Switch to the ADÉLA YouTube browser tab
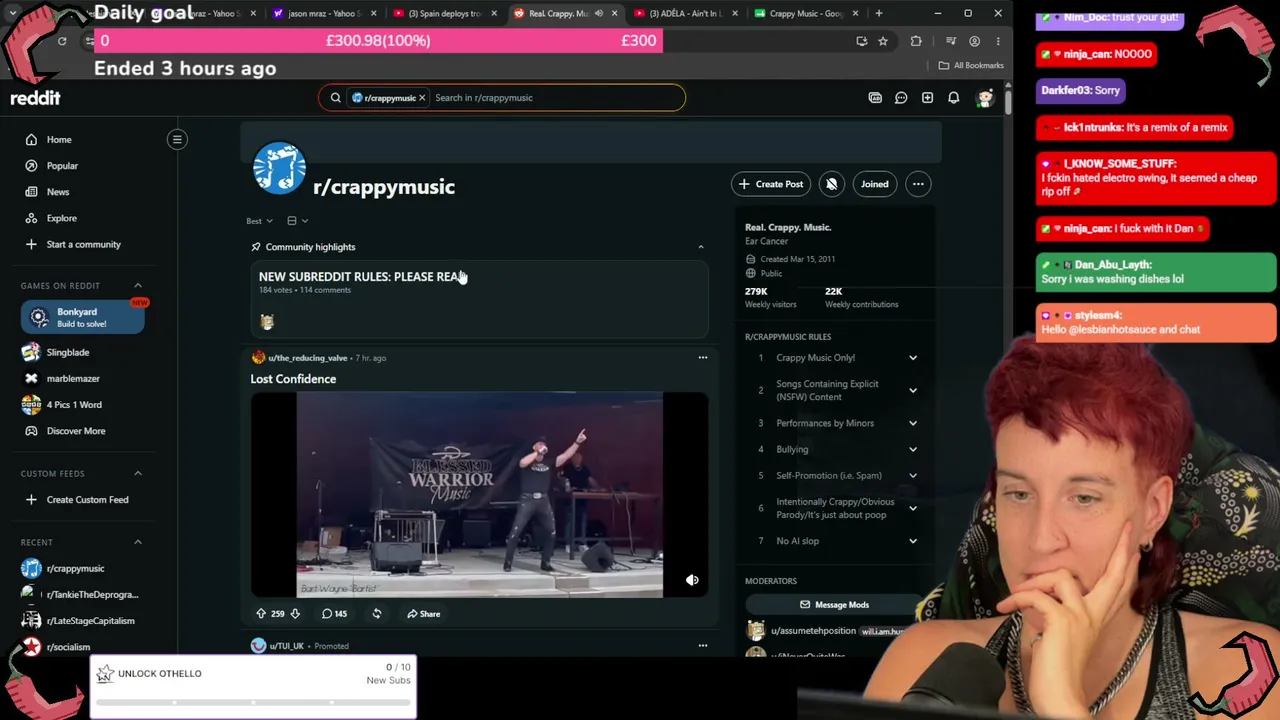 (684, 13)
